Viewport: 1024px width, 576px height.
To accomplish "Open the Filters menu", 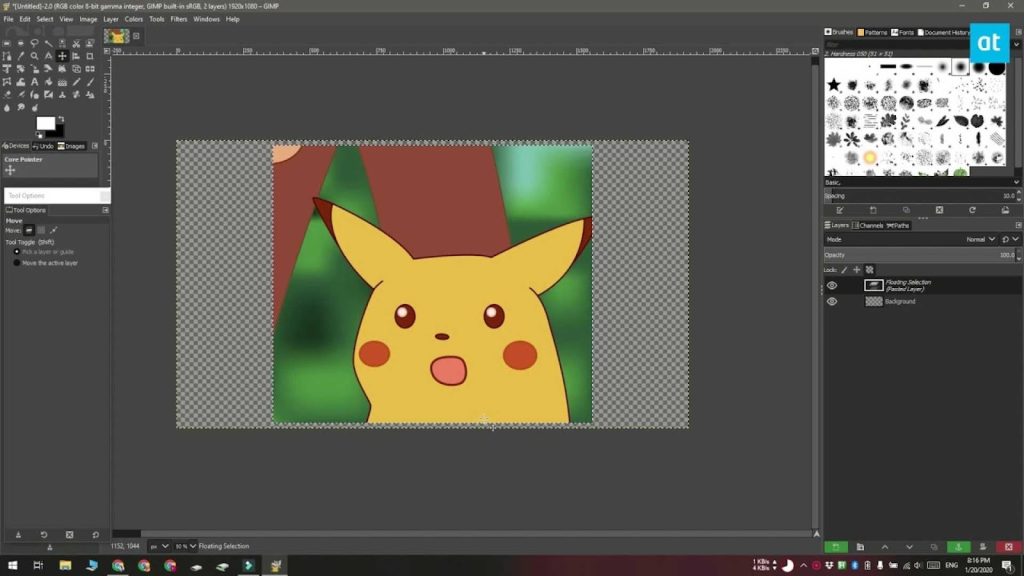I will [178, 19].
